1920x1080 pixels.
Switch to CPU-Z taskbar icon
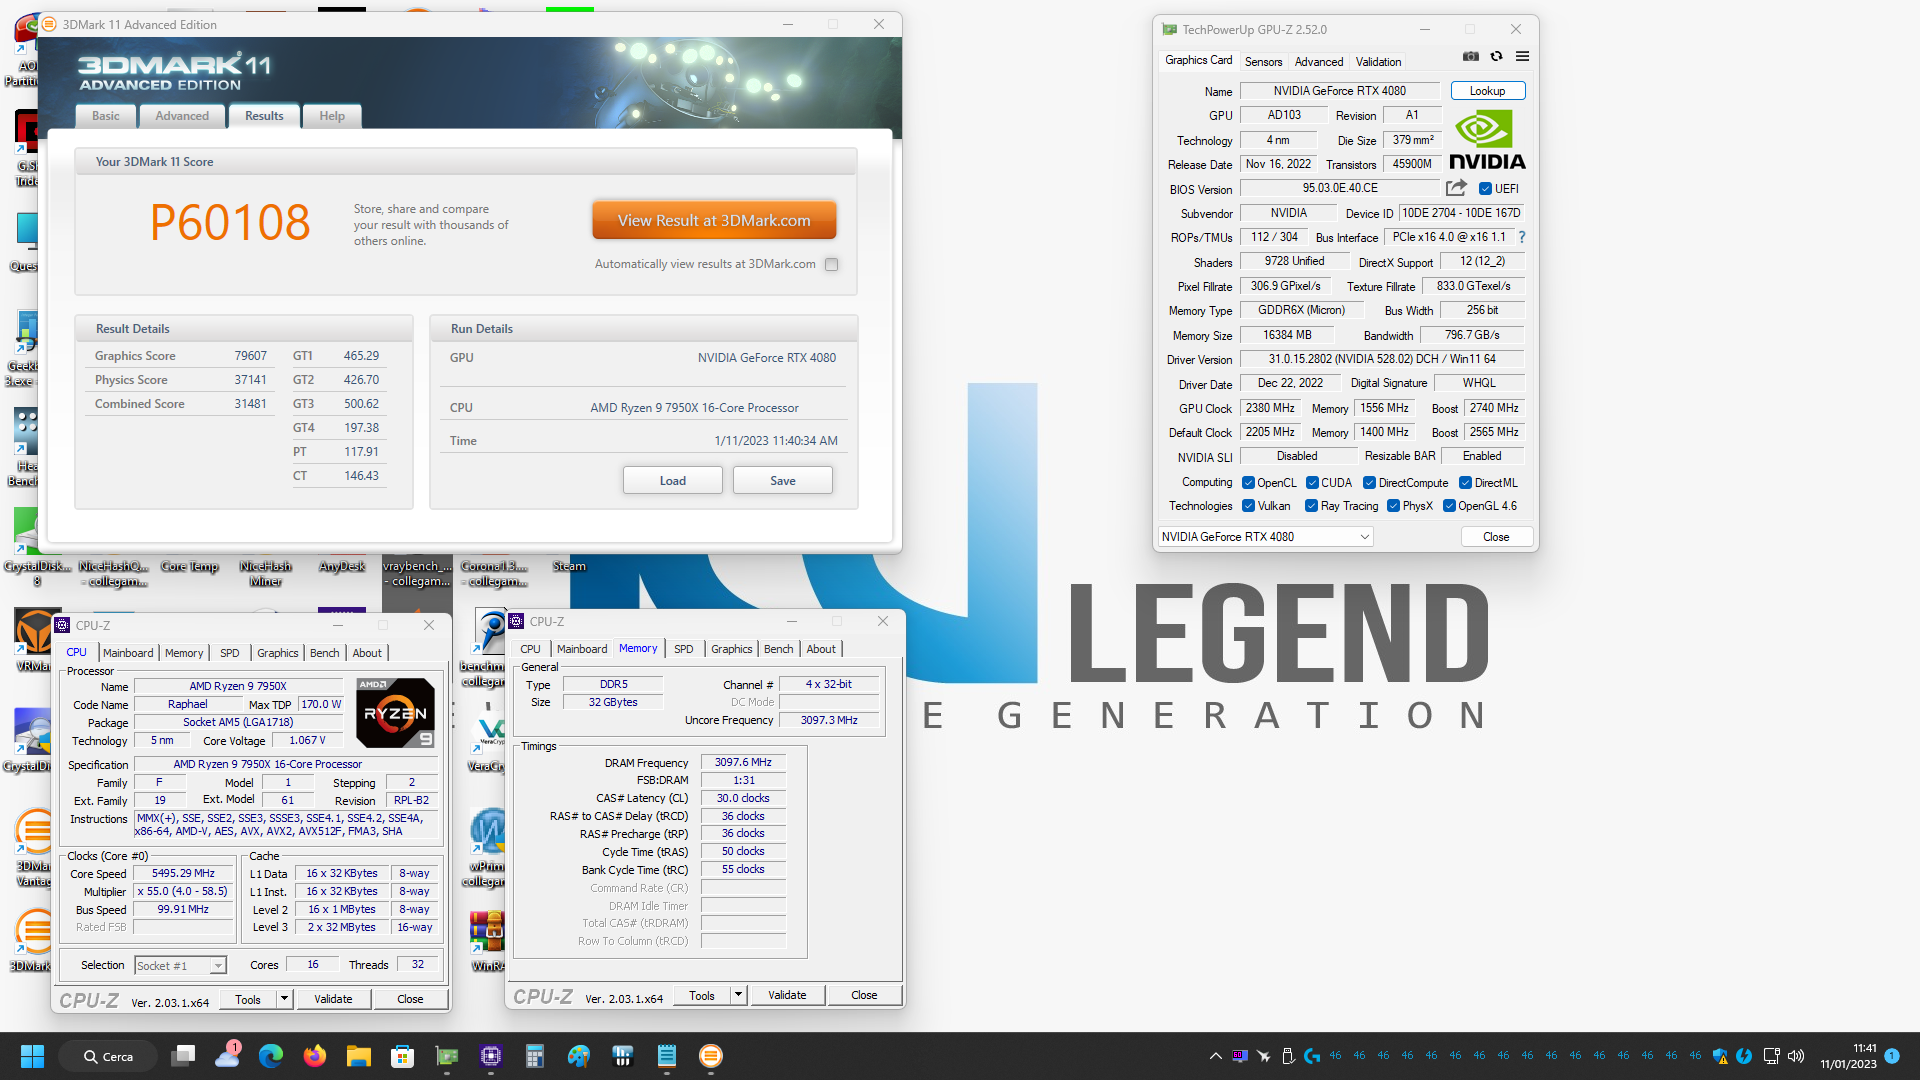pyautogui.click(x=491, y=1056)
